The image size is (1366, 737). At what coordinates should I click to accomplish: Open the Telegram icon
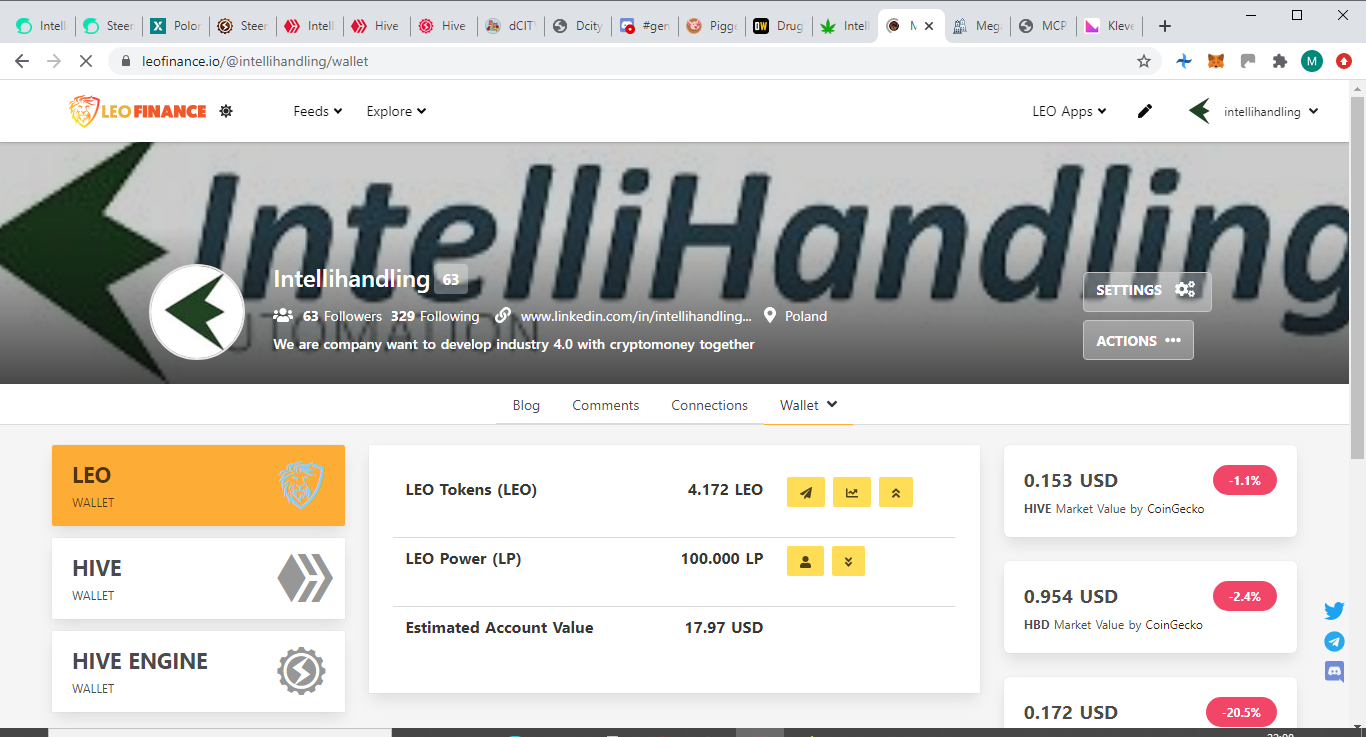[x=1334, y=641]
